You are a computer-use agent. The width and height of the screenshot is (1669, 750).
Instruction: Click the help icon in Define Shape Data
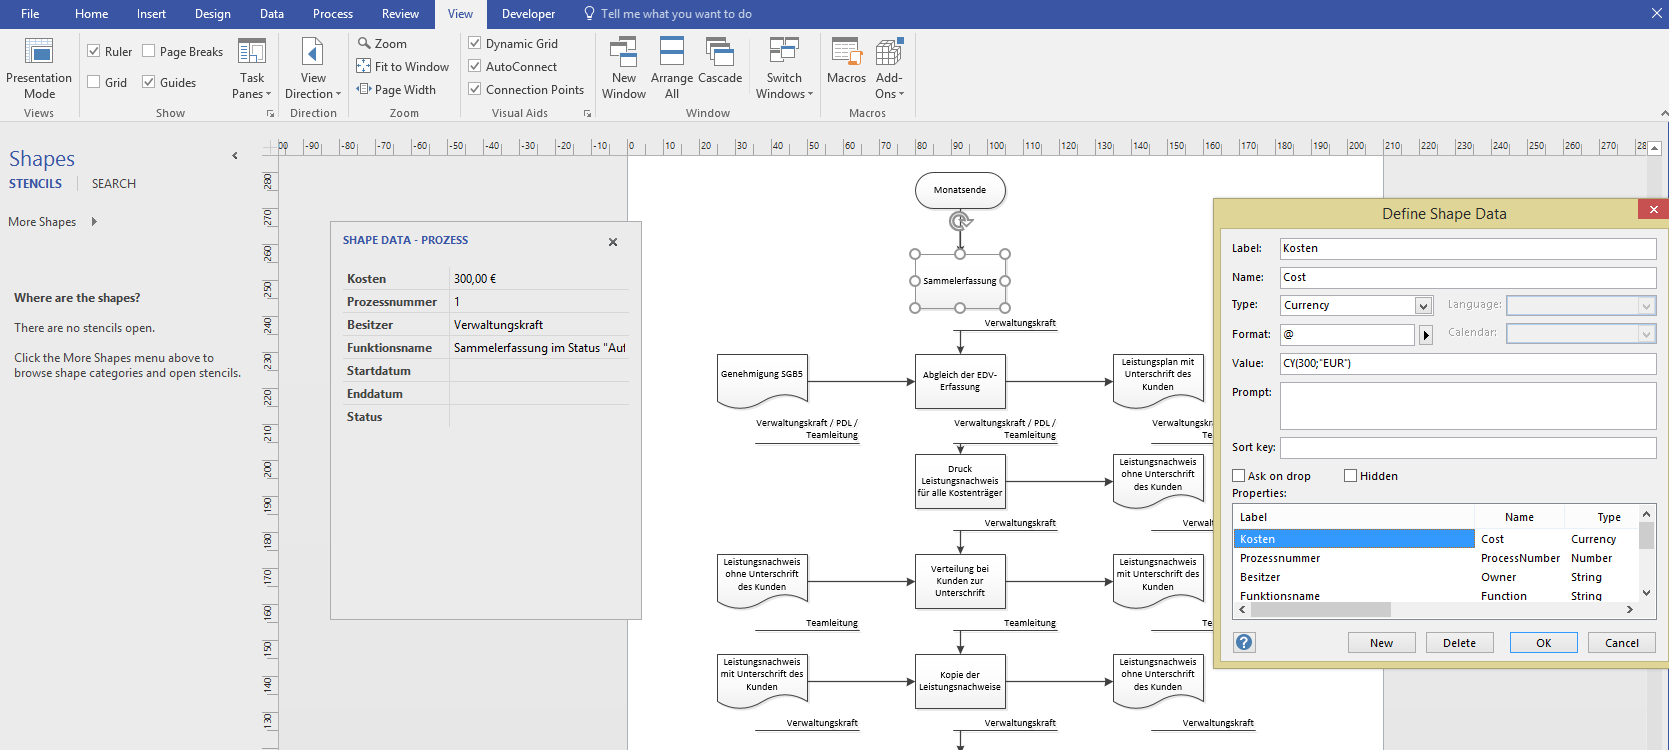[x=1244, y=642]
